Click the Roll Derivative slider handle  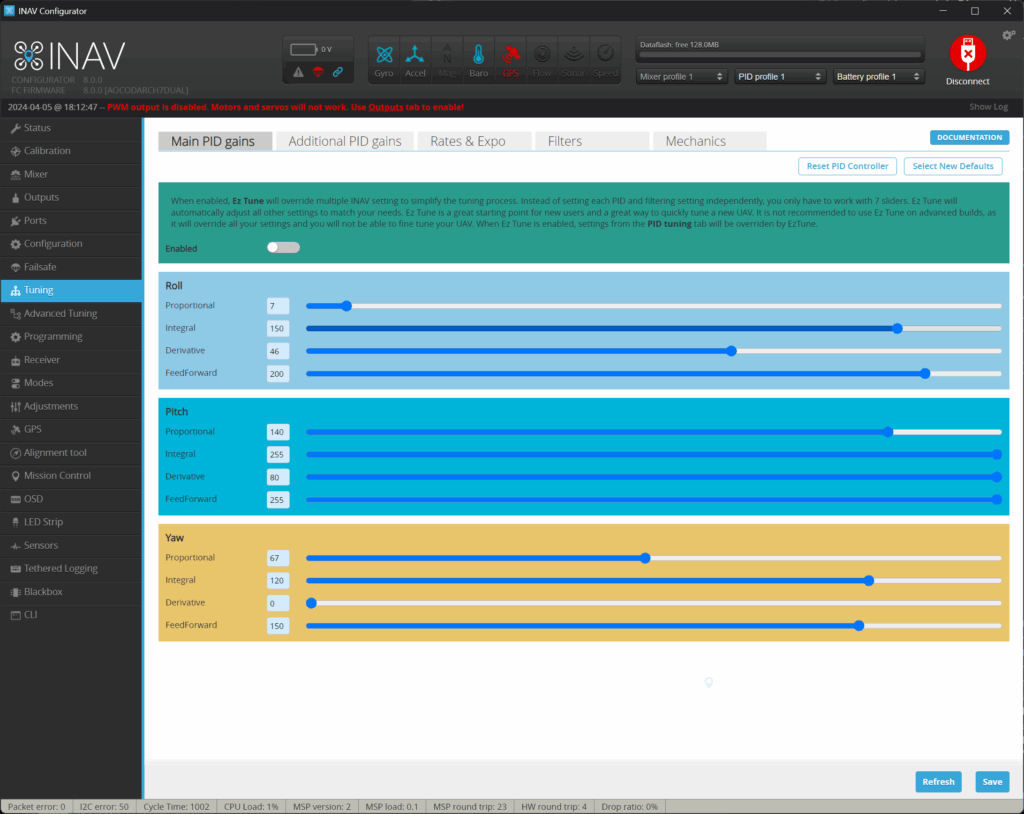point(731,351)
